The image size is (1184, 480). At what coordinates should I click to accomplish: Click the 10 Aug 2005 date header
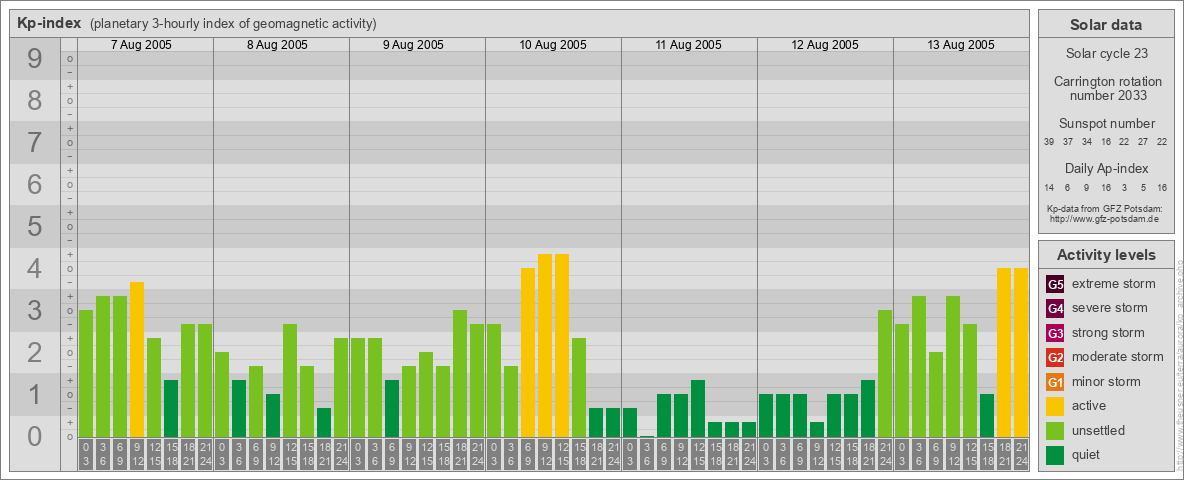tap(553, 45)
